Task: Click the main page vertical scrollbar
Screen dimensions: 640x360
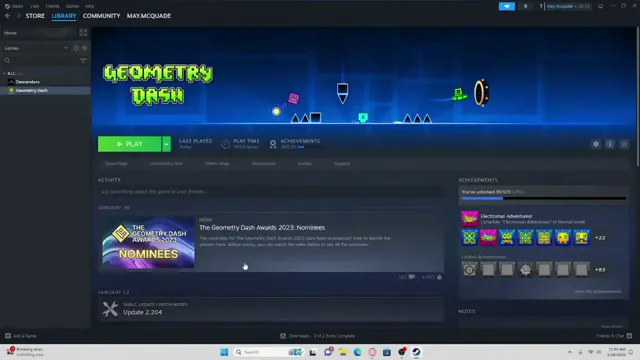Action: 638,97
